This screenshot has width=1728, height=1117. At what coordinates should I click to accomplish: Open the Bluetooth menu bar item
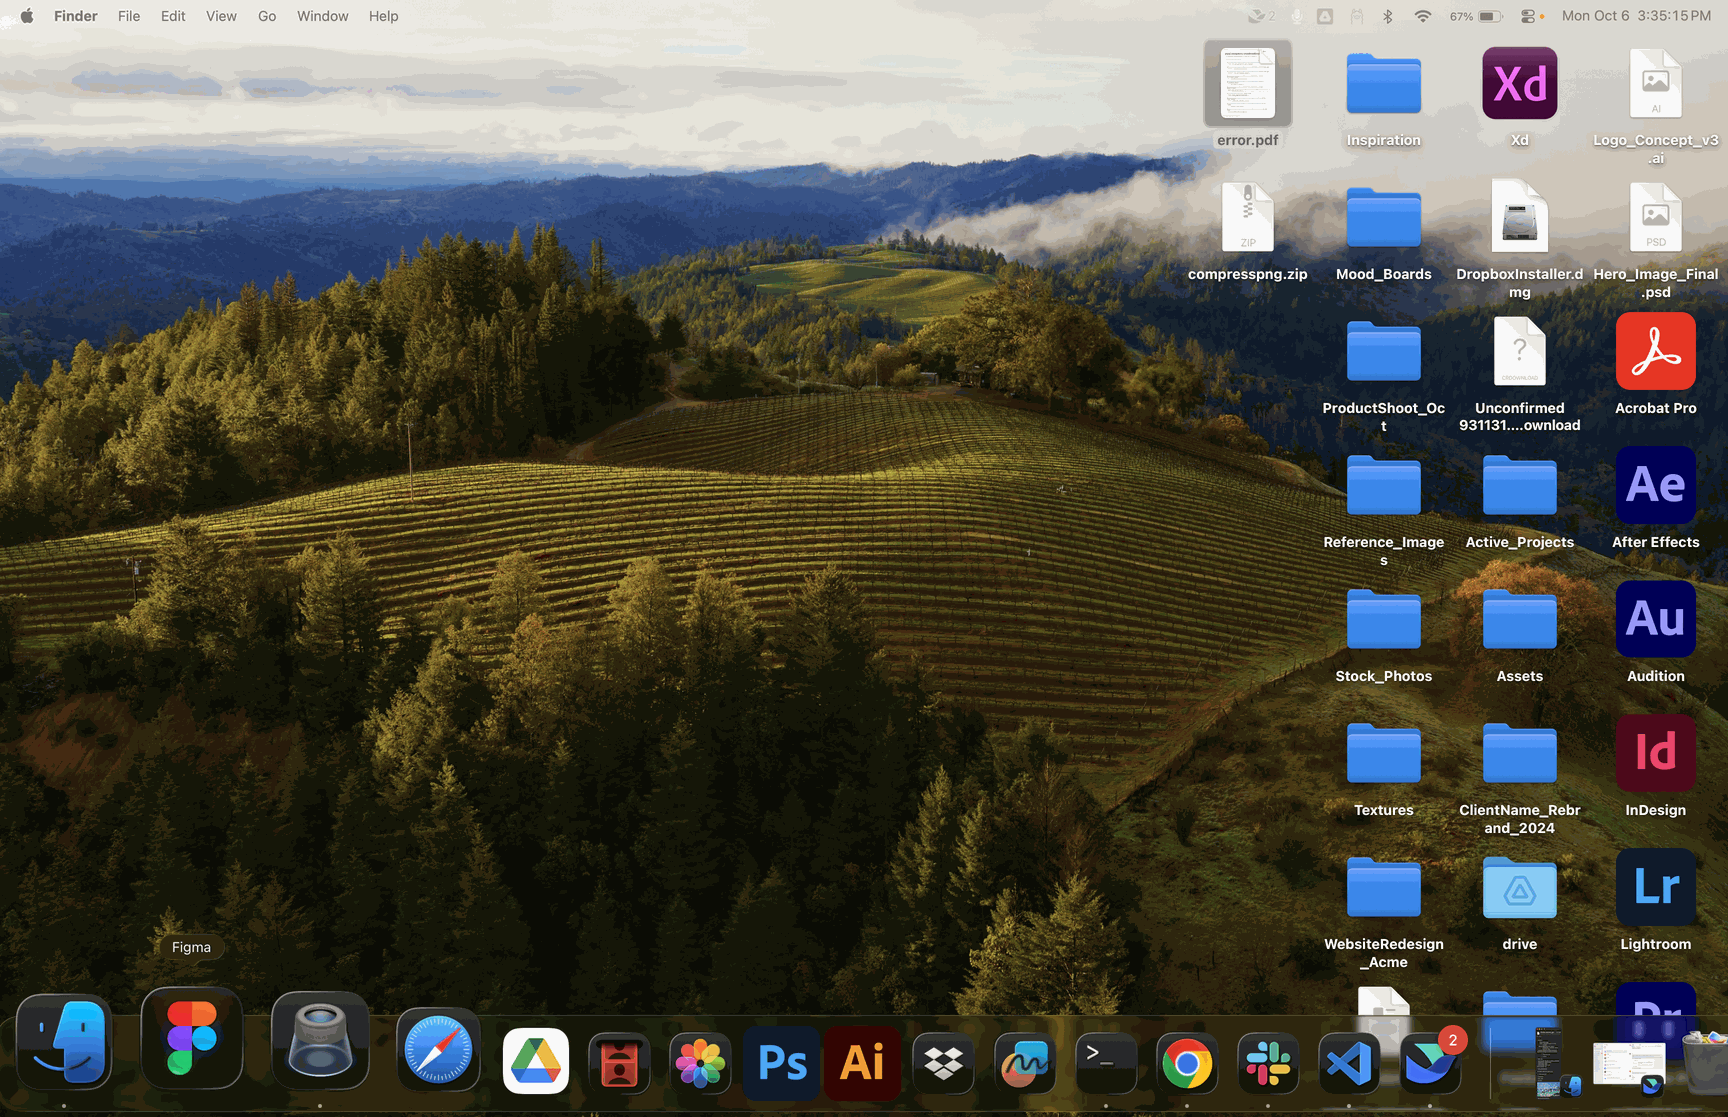1388,16
